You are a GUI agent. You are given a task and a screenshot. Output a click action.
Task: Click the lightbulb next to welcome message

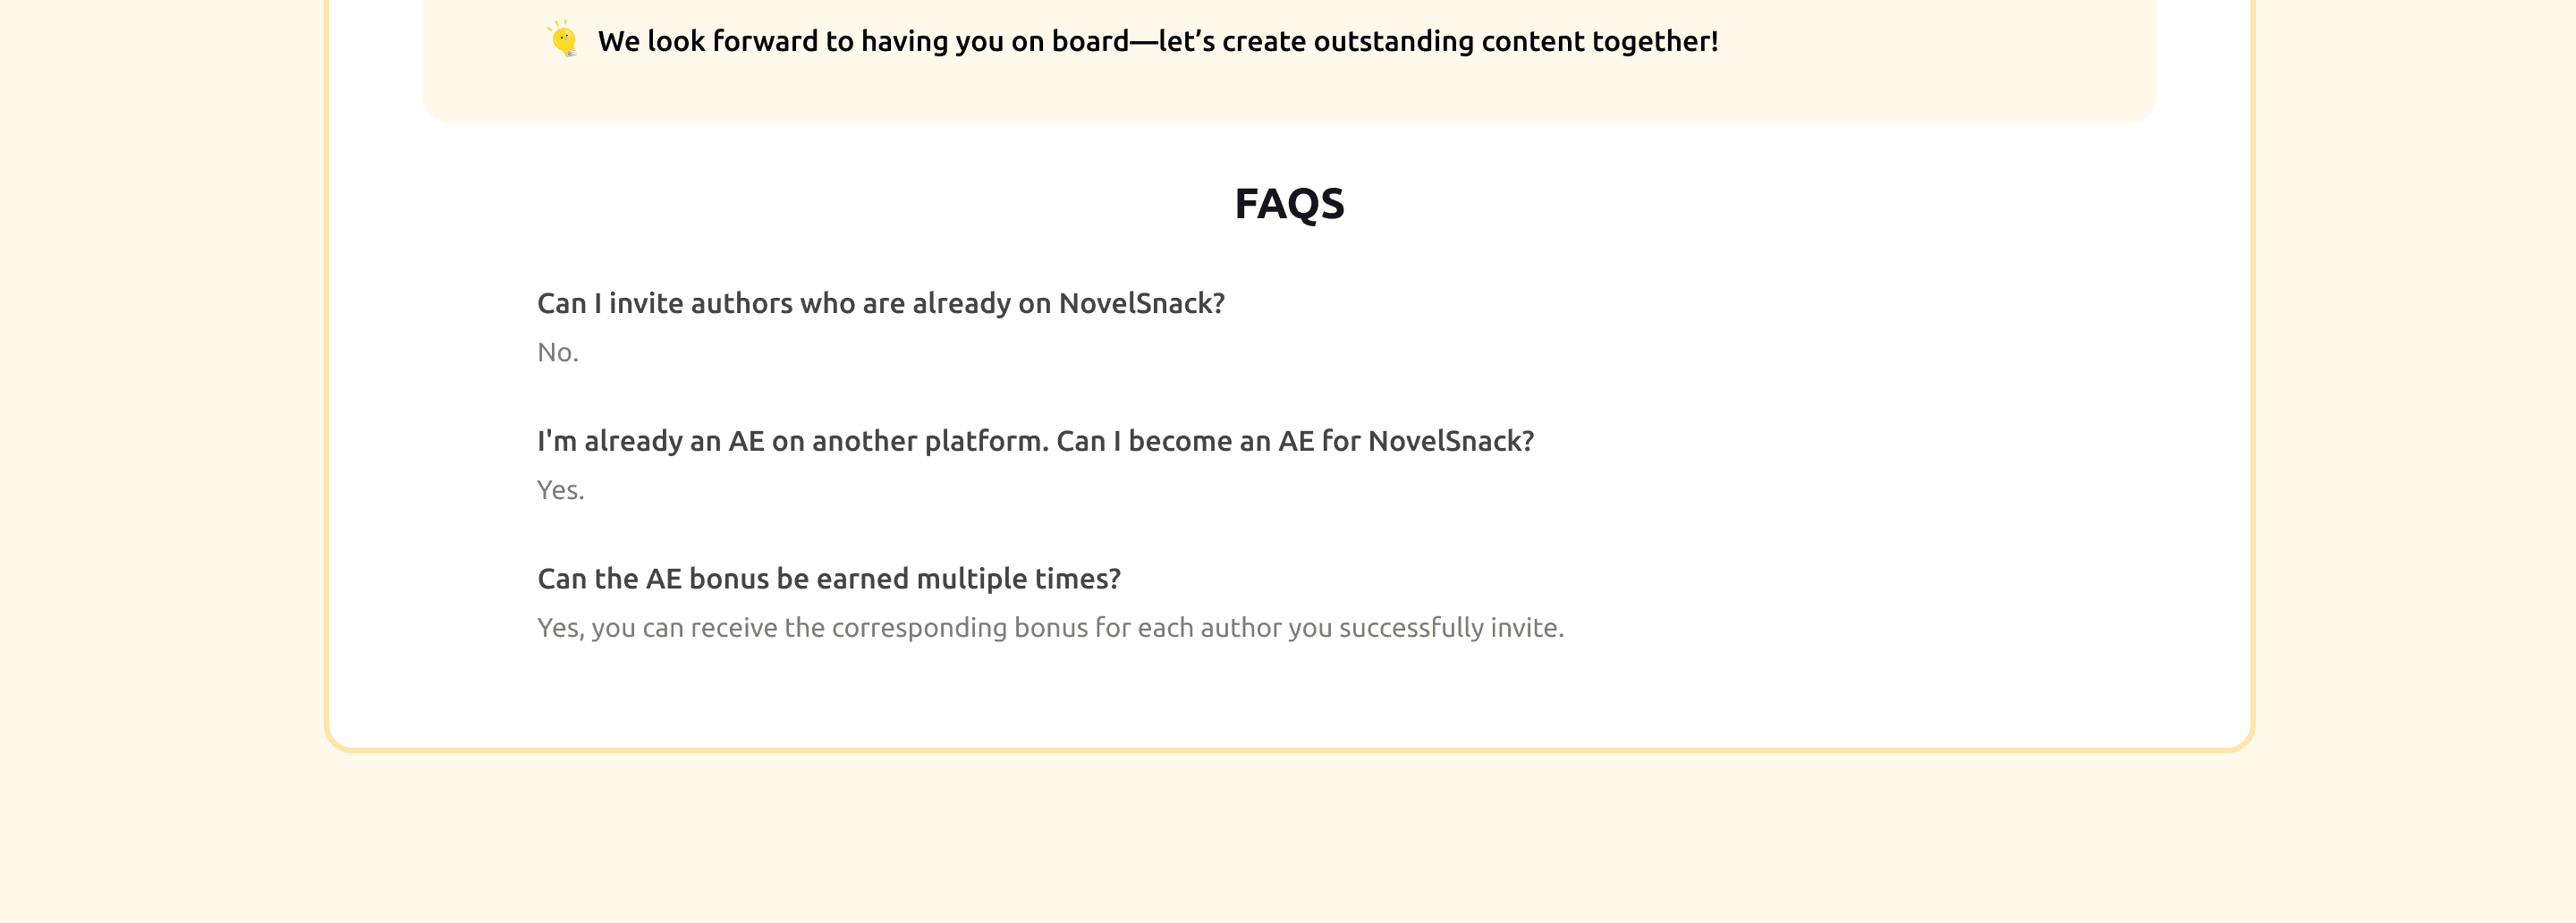point(564,42)
